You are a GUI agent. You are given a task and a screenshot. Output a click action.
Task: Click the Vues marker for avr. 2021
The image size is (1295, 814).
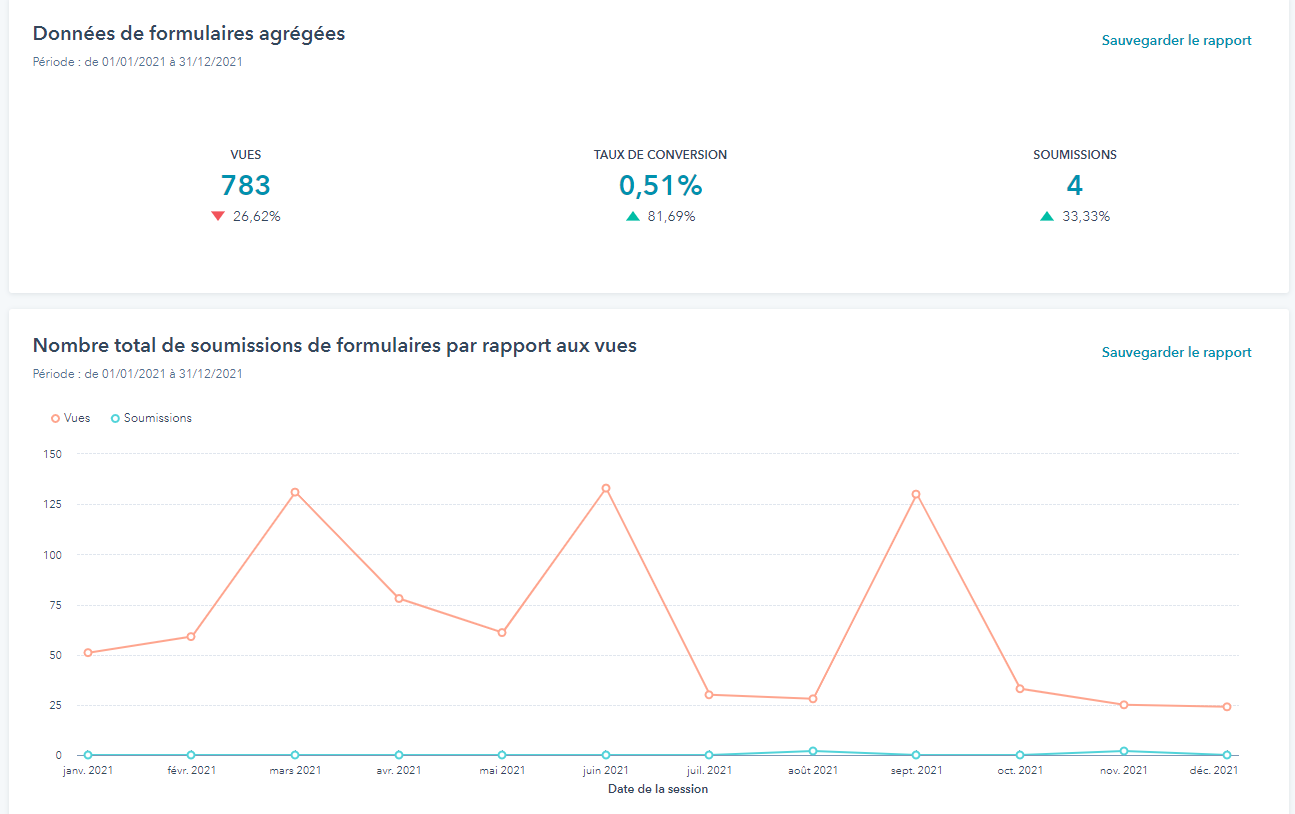click(x=399, y=599)
